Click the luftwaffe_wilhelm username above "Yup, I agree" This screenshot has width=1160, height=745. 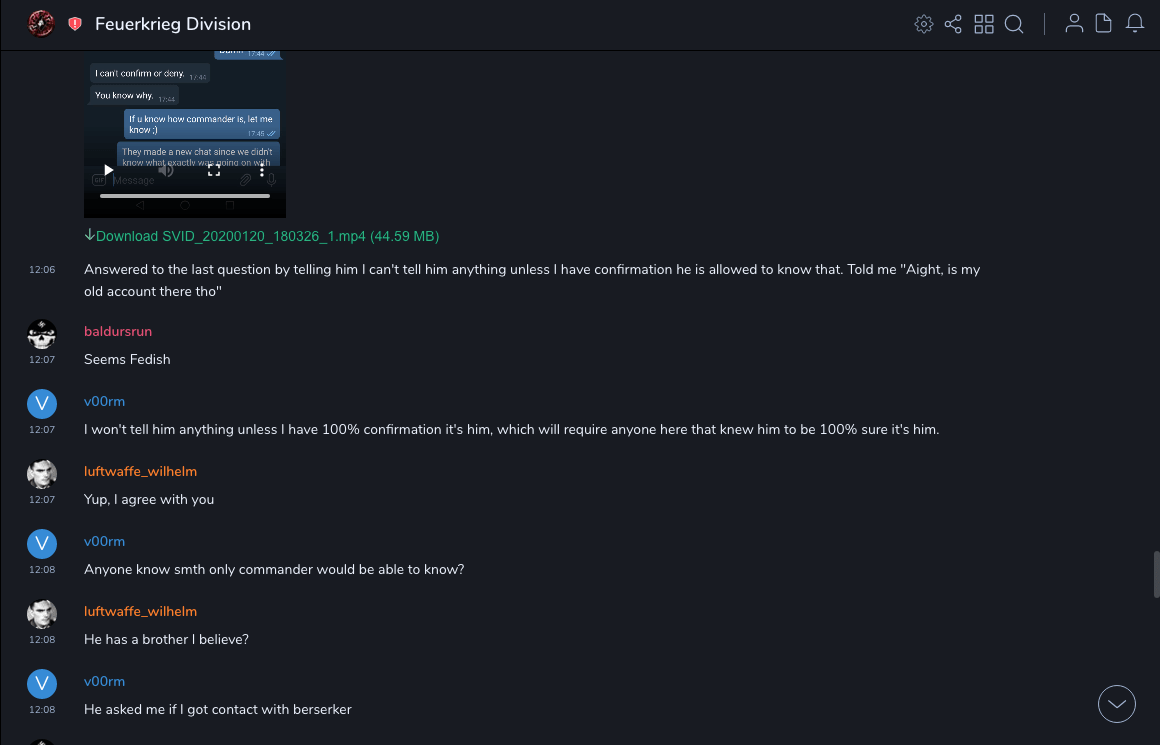(x=140, y=471)
